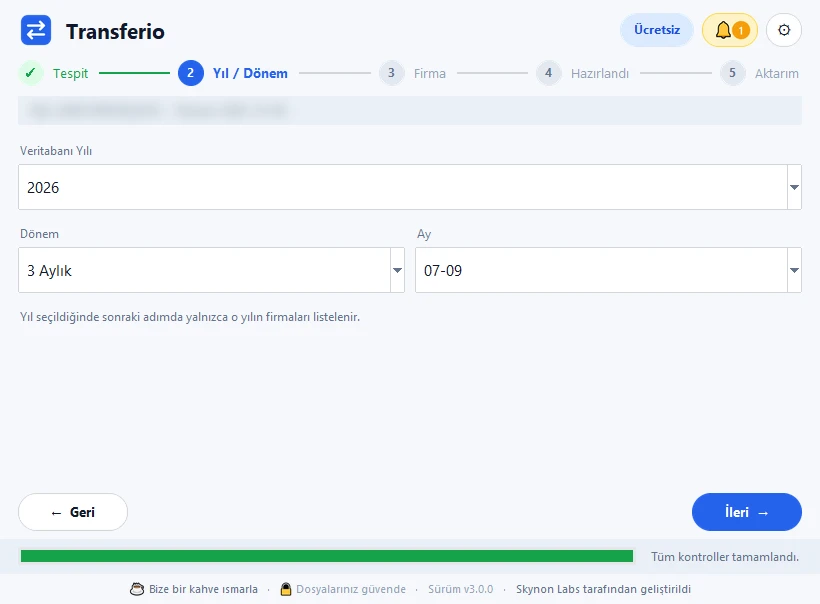Select the step 2 number circle
This screenshot has height=604, width=820.
(x=191, y=73)
